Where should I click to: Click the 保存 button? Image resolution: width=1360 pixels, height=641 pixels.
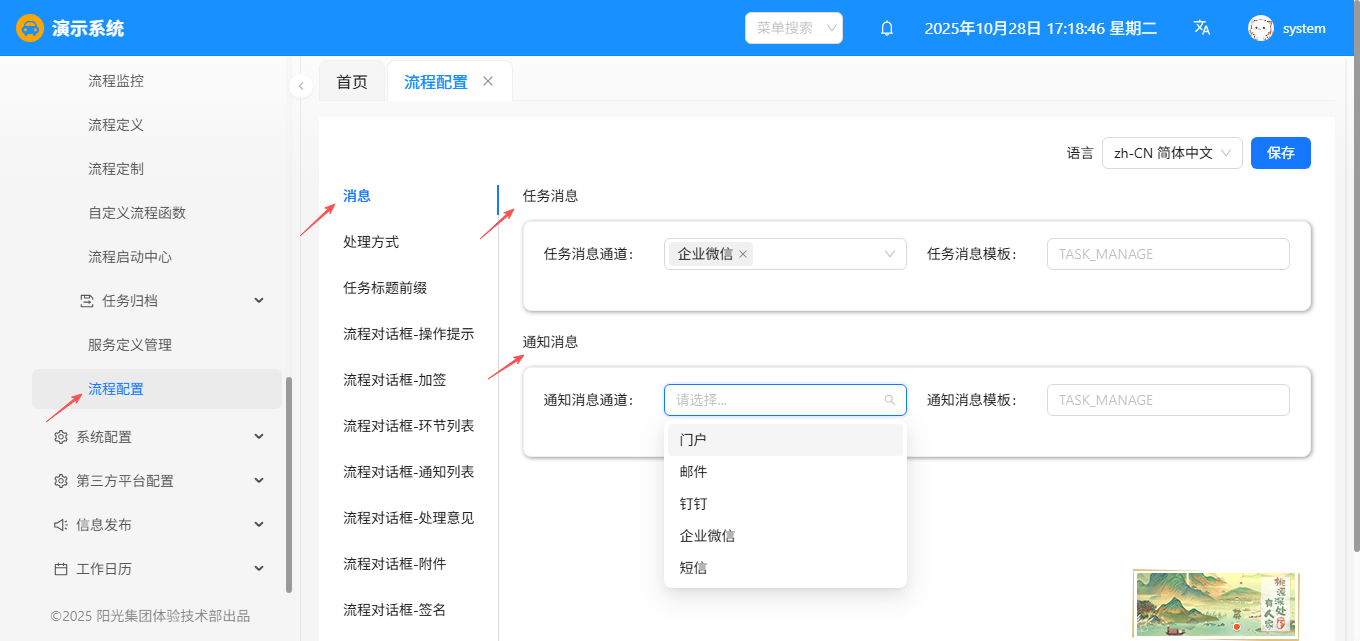pyautogui.click(x=1280, y=153)
